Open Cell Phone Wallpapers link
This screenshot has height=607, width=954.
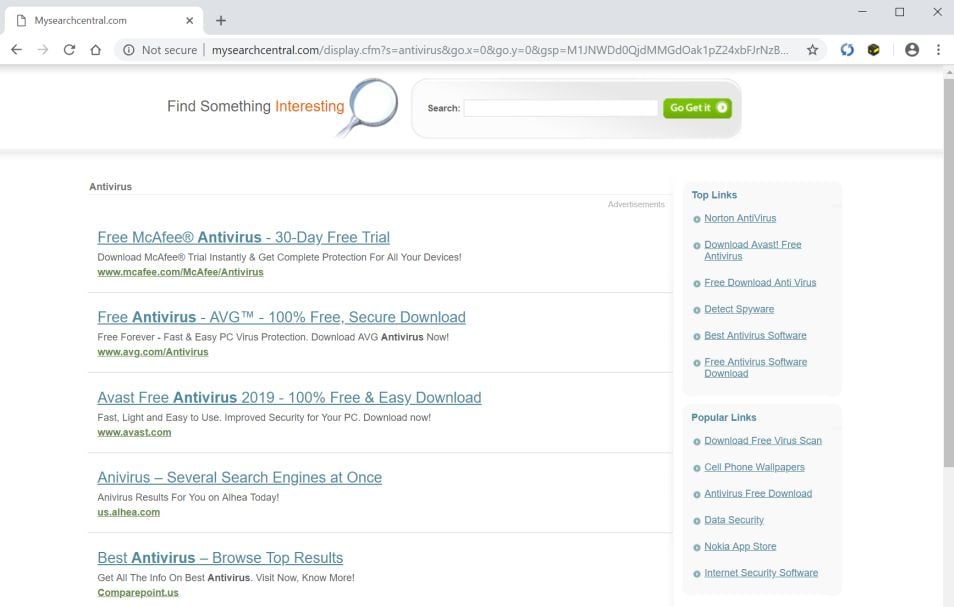[754, 467]
